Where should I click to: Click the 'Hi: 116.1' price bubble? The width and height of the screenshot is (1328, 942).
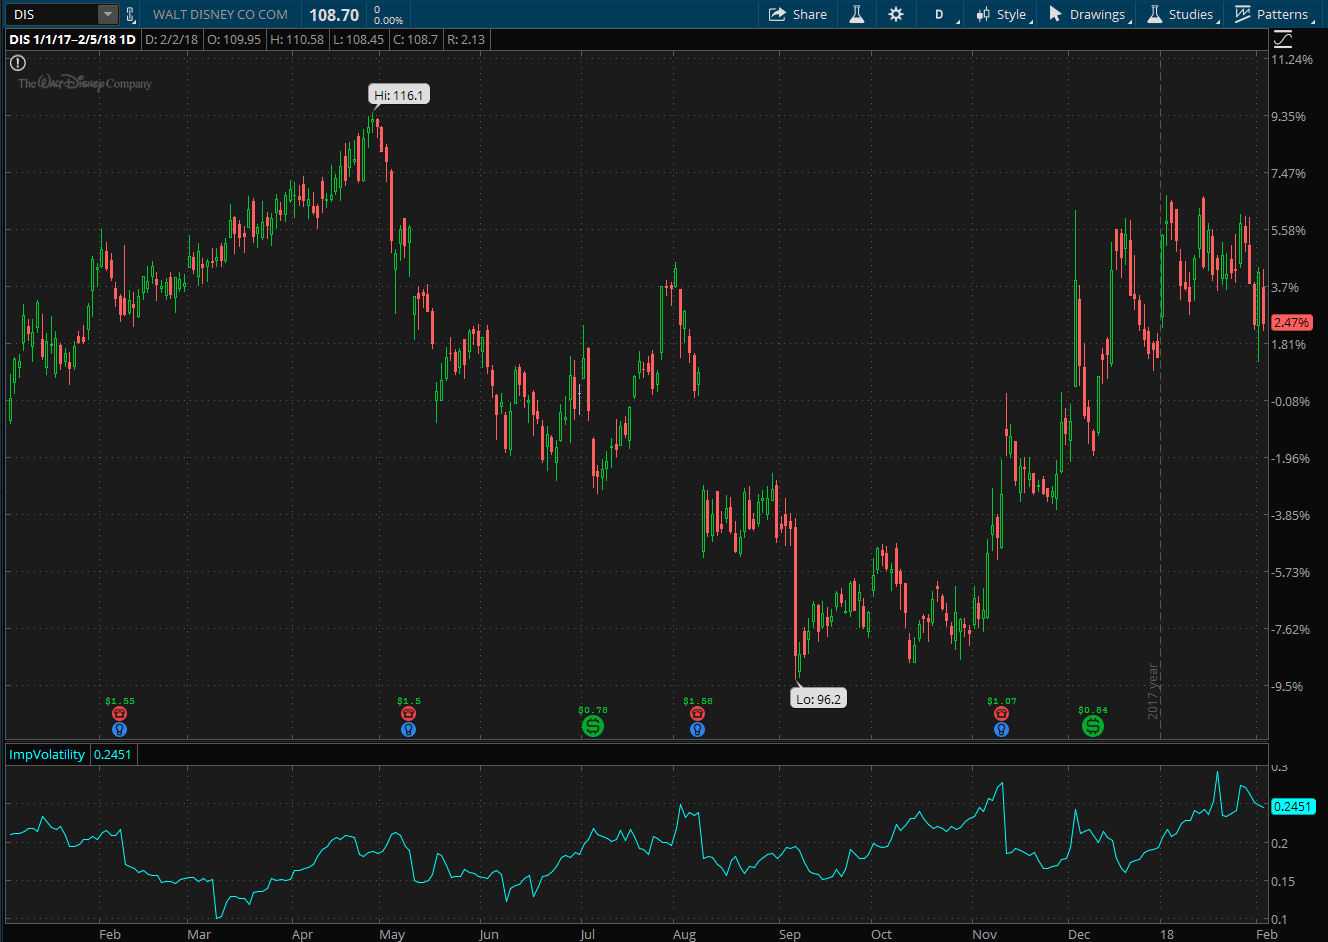coord(398,95)
